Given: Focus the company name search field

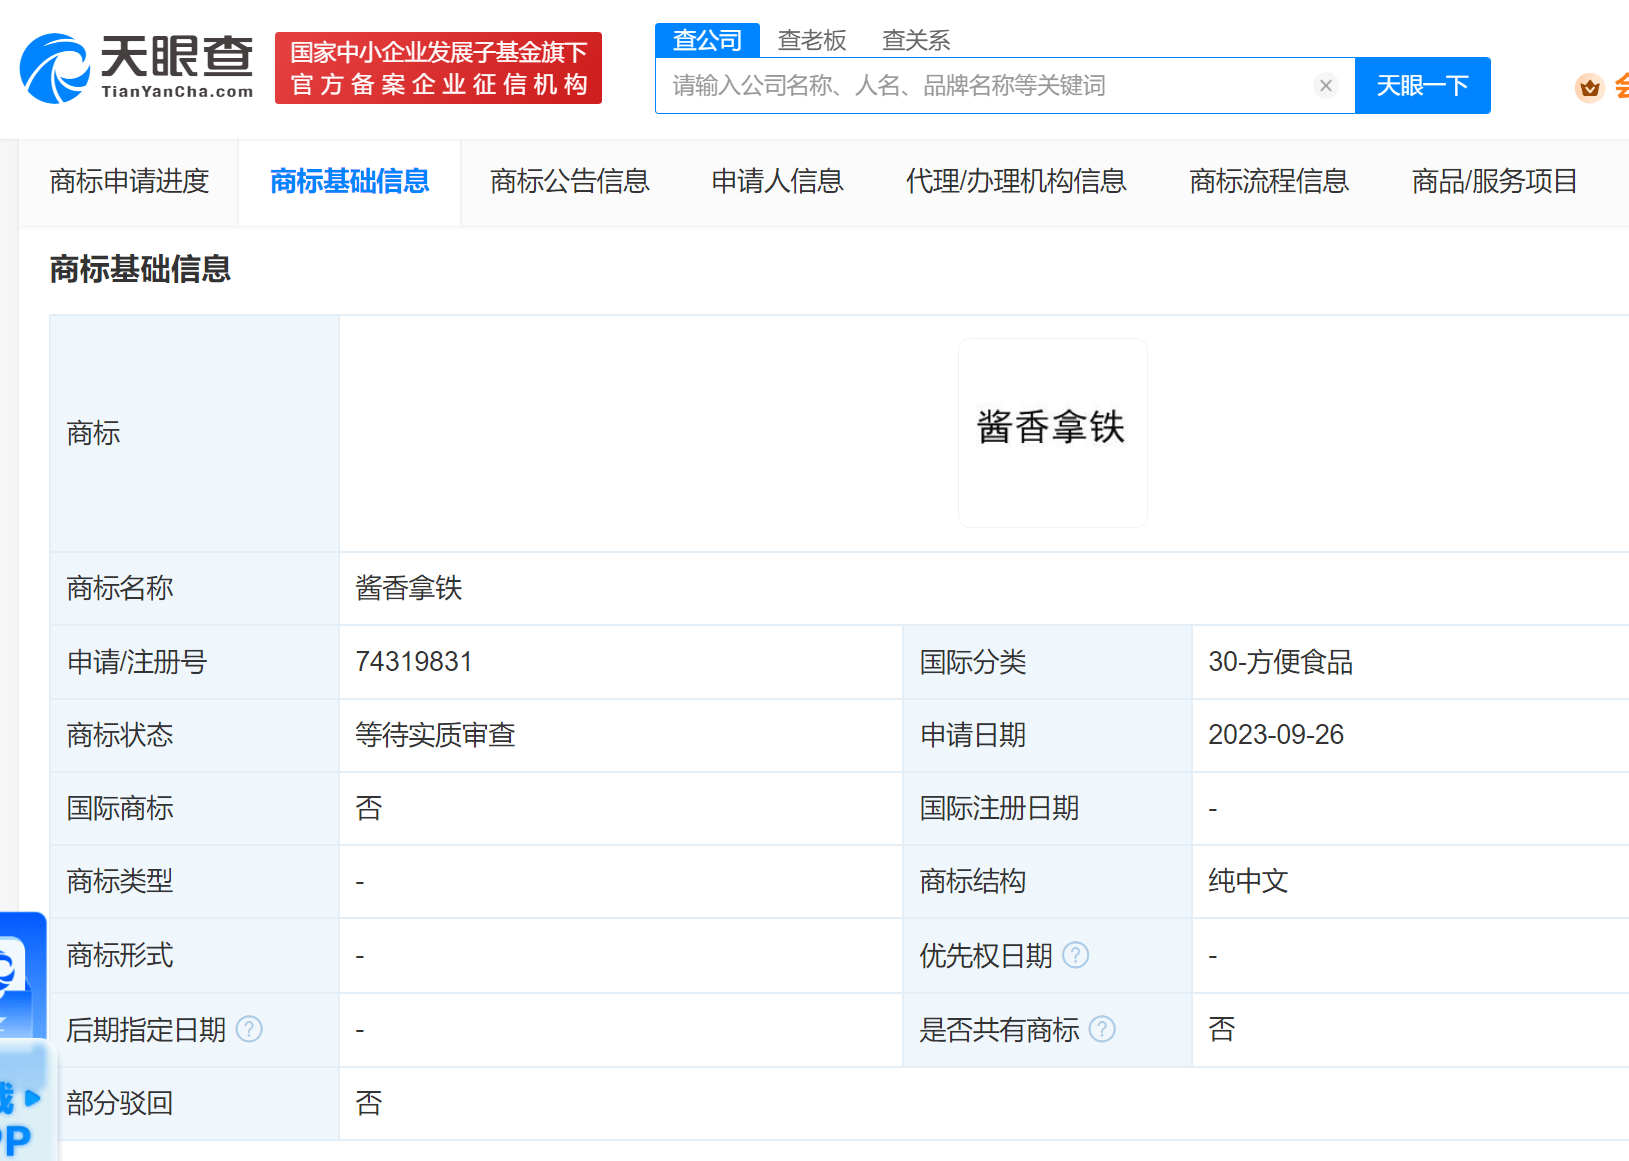Looking at the screenshot, I should [x=985, y=86].
